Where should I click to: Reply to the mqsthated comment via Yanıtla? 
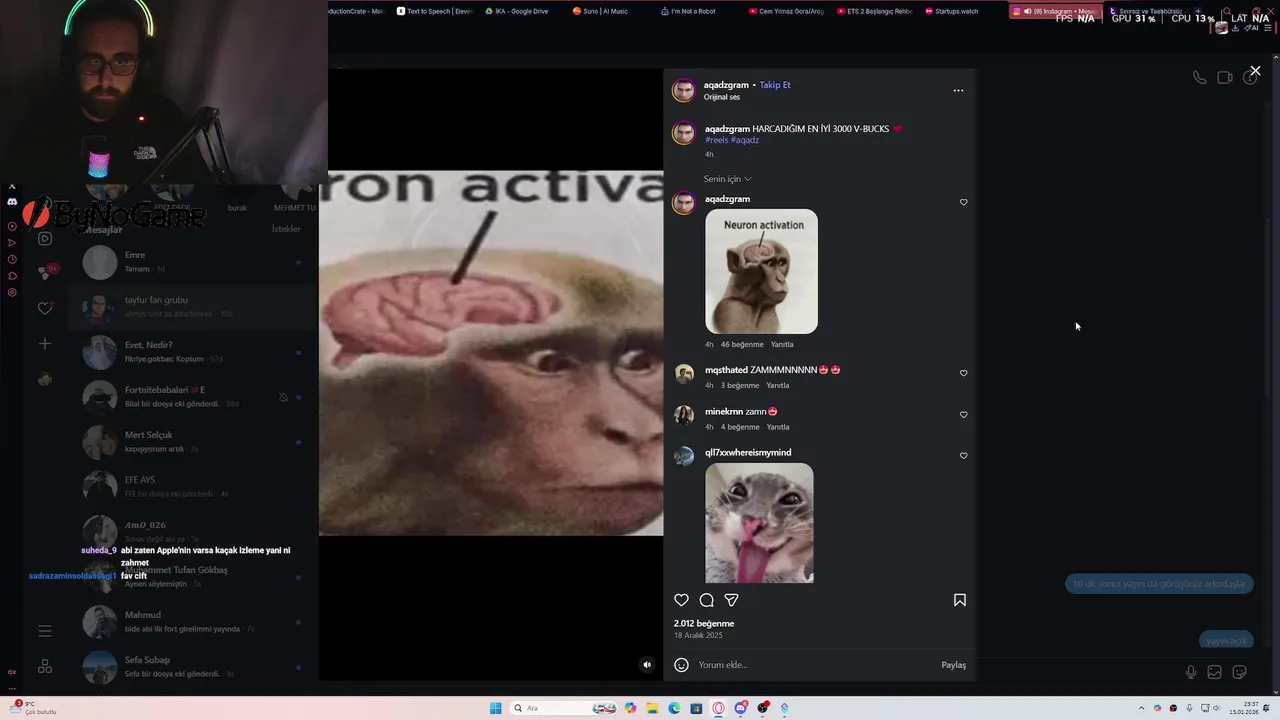coord(778,385)
